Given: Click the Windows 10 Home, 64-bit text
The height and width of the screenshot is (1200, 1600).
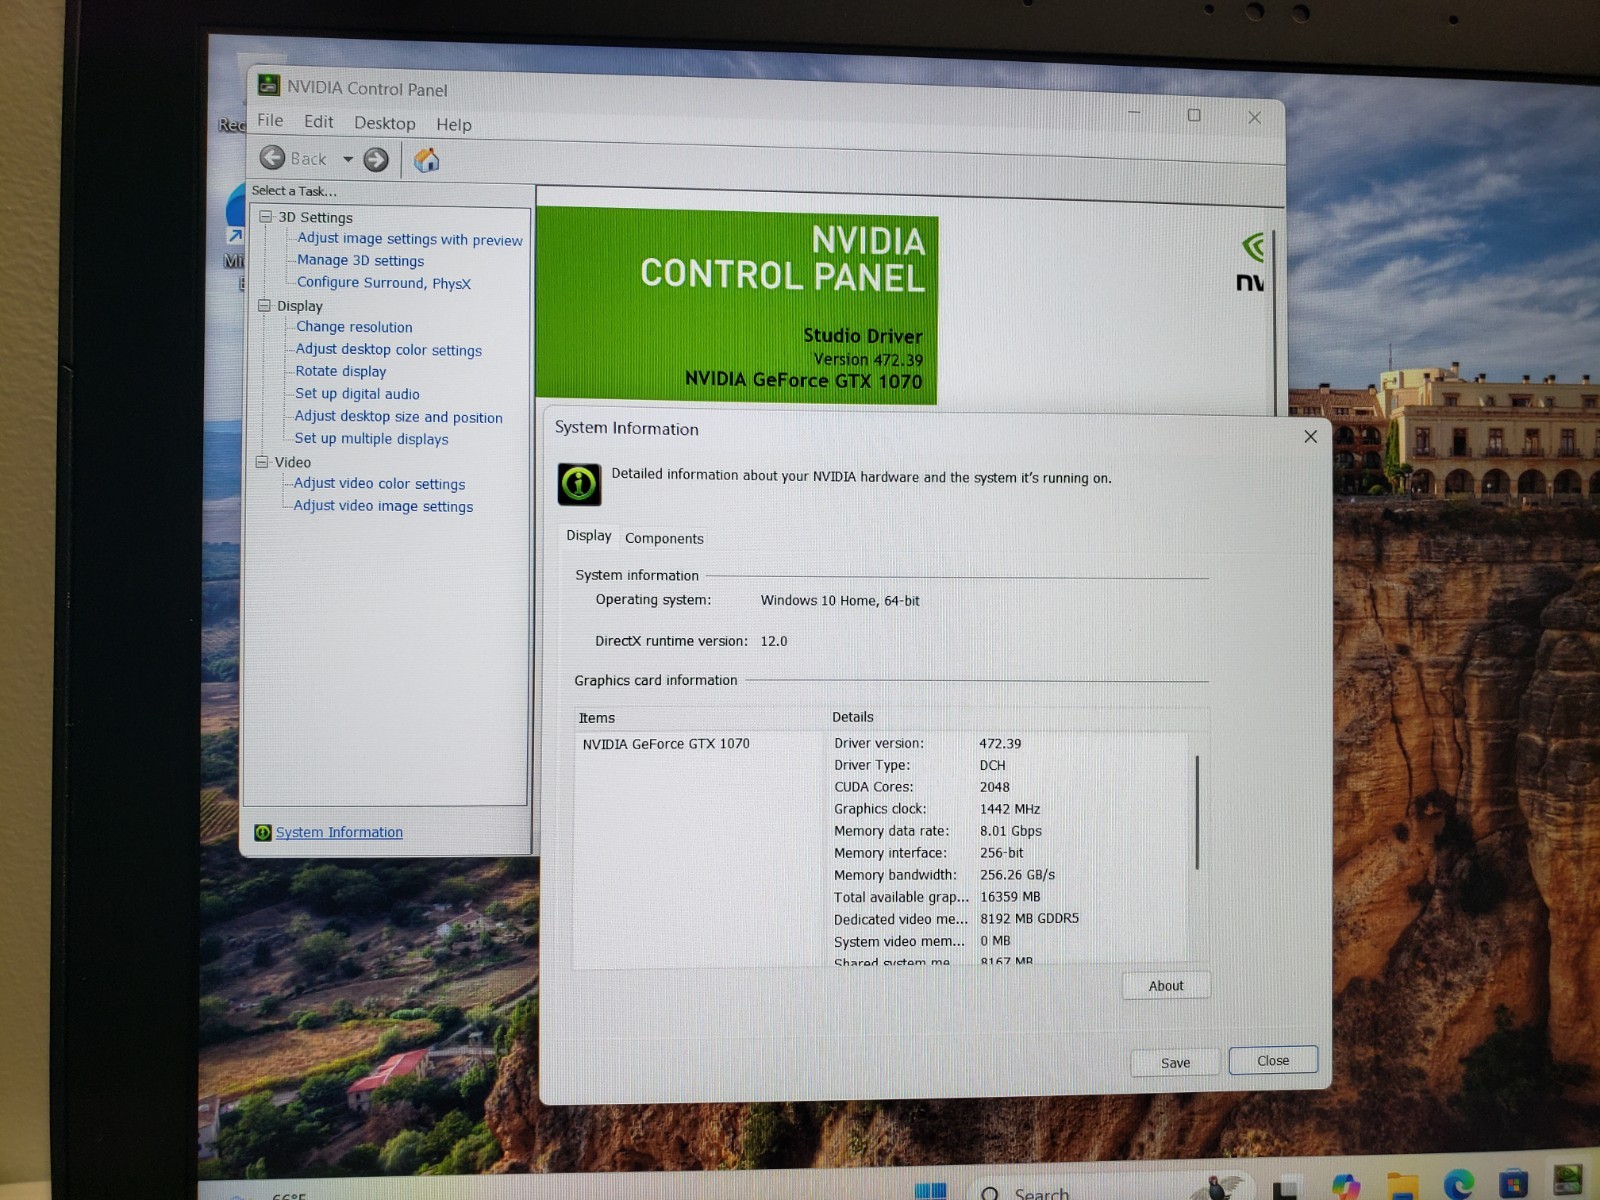Looking at the screenshot, I should tap(840, 601).
